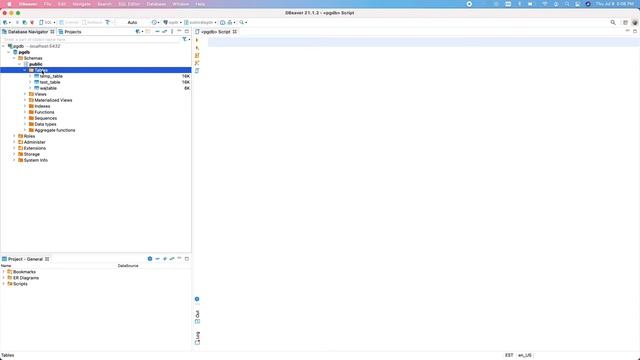Select the Scripts folder in Project panel
The image size is (640, 360).
coord(20,284)
